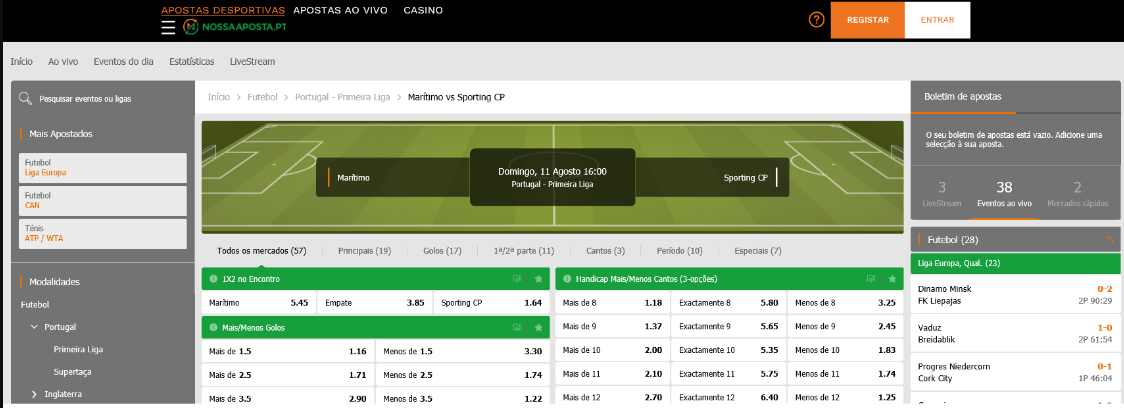Viewport: 1124px width, 408px height.
Task: Select Golos (17) tab
Action: tap(442, 251)
